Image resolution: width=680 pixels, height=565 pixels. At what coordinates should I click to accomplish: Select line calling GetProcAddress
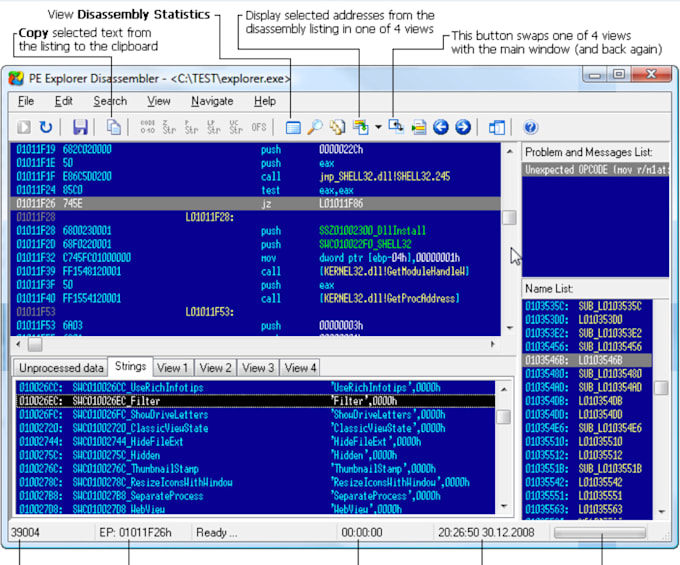coord(255,298)
